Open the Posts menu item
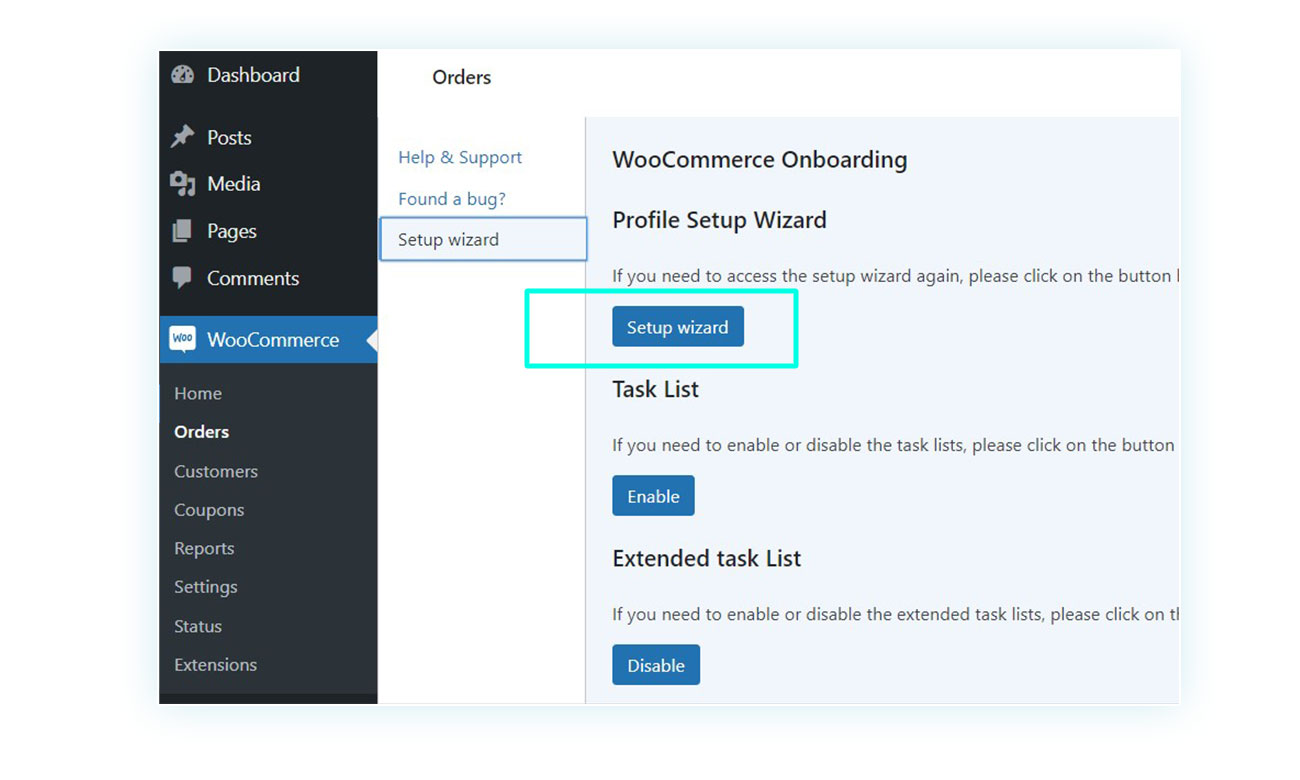 (x=229, y=138)
